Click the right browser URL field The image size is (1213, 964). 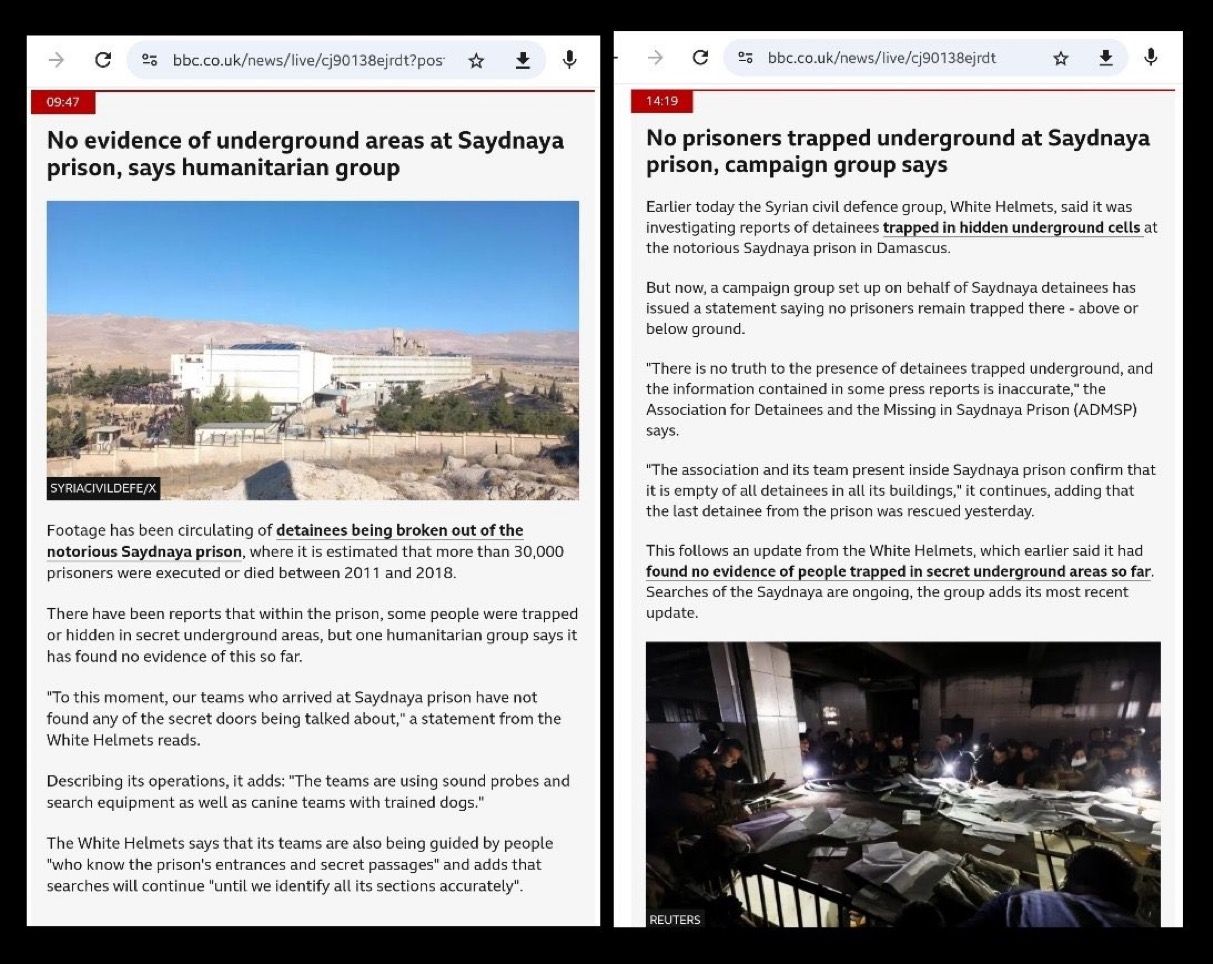pyautogui.click(x=882, y=58)
